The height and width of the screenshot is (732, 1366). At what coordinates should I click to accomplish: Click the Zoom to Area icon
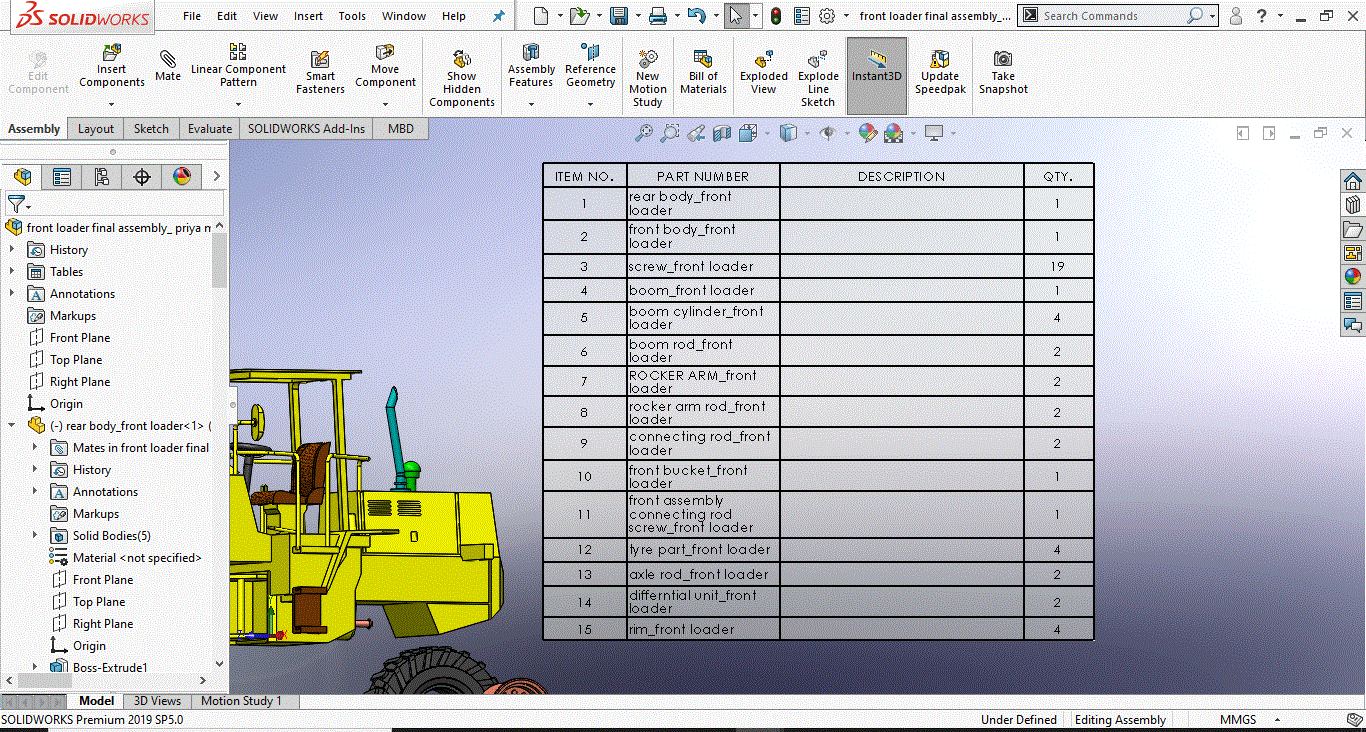(670, 133)
